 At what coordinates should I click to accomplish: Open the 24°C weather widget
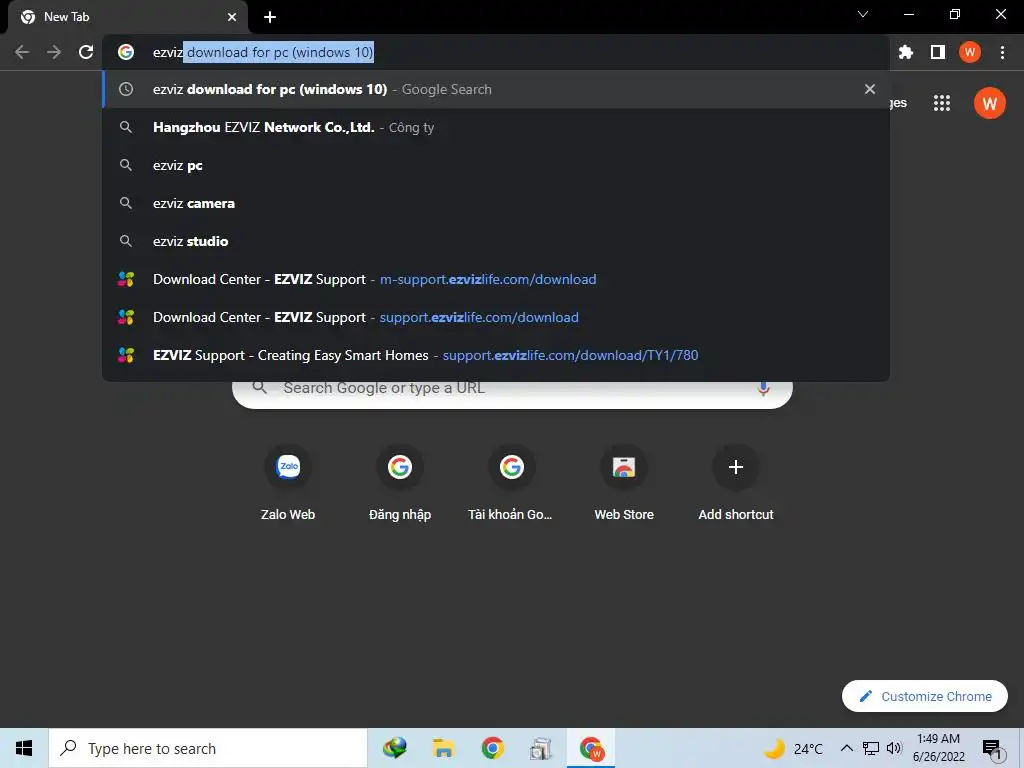tap(795, 748)
